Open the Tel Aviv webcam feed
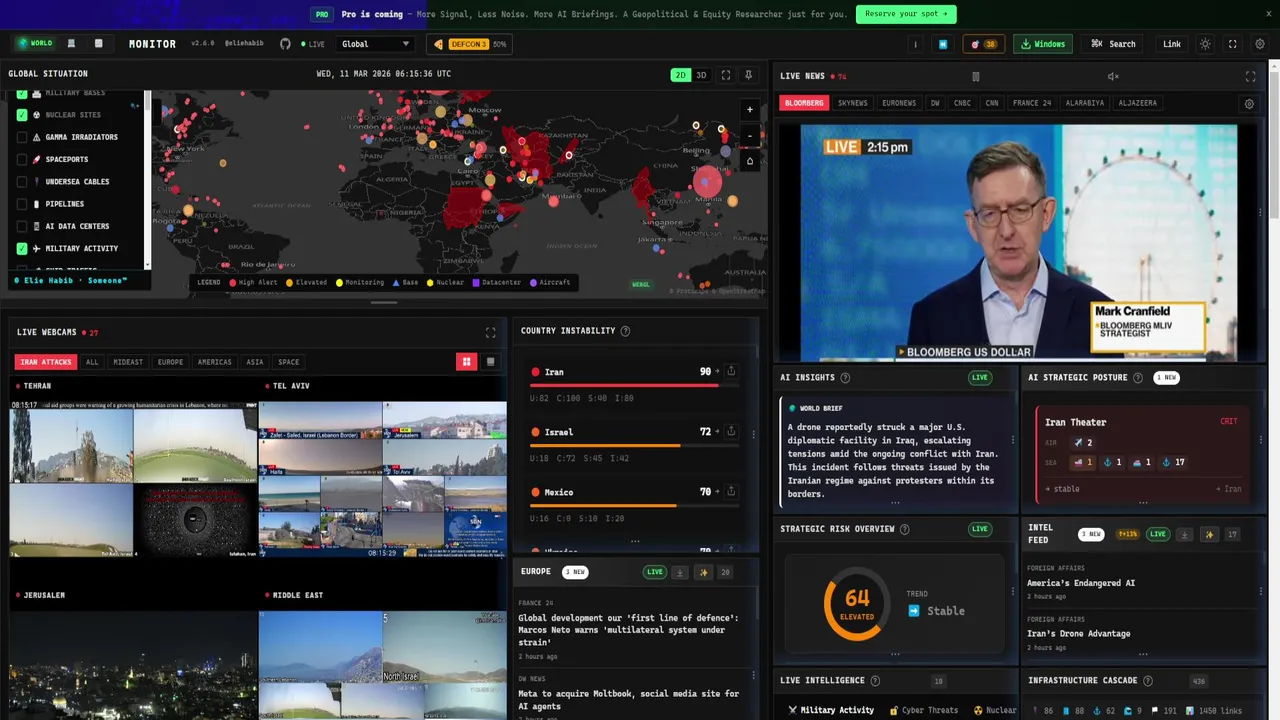 pos(383,479)
